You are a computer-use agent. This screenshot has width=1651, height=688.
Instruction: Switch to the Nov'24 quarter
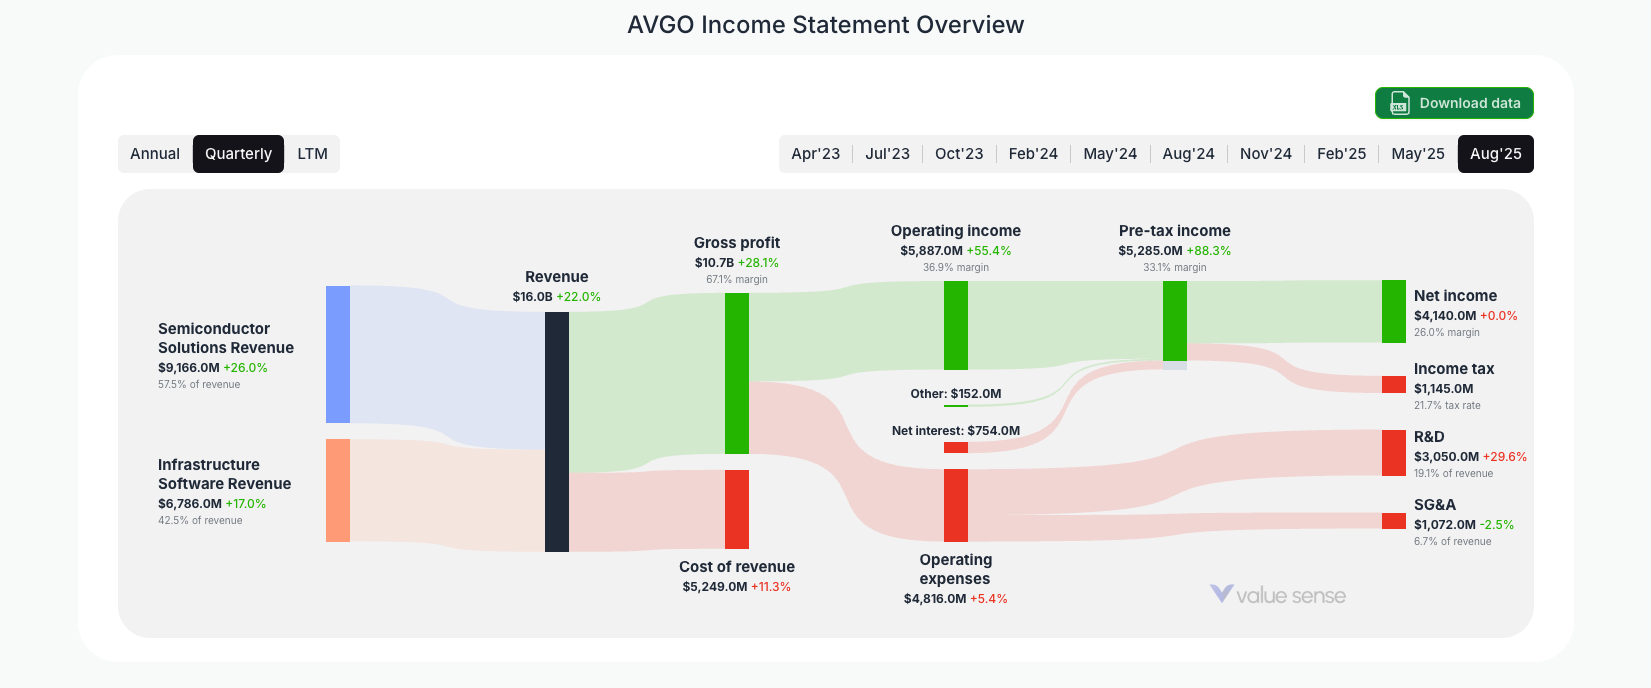(x=1264, y=153)
